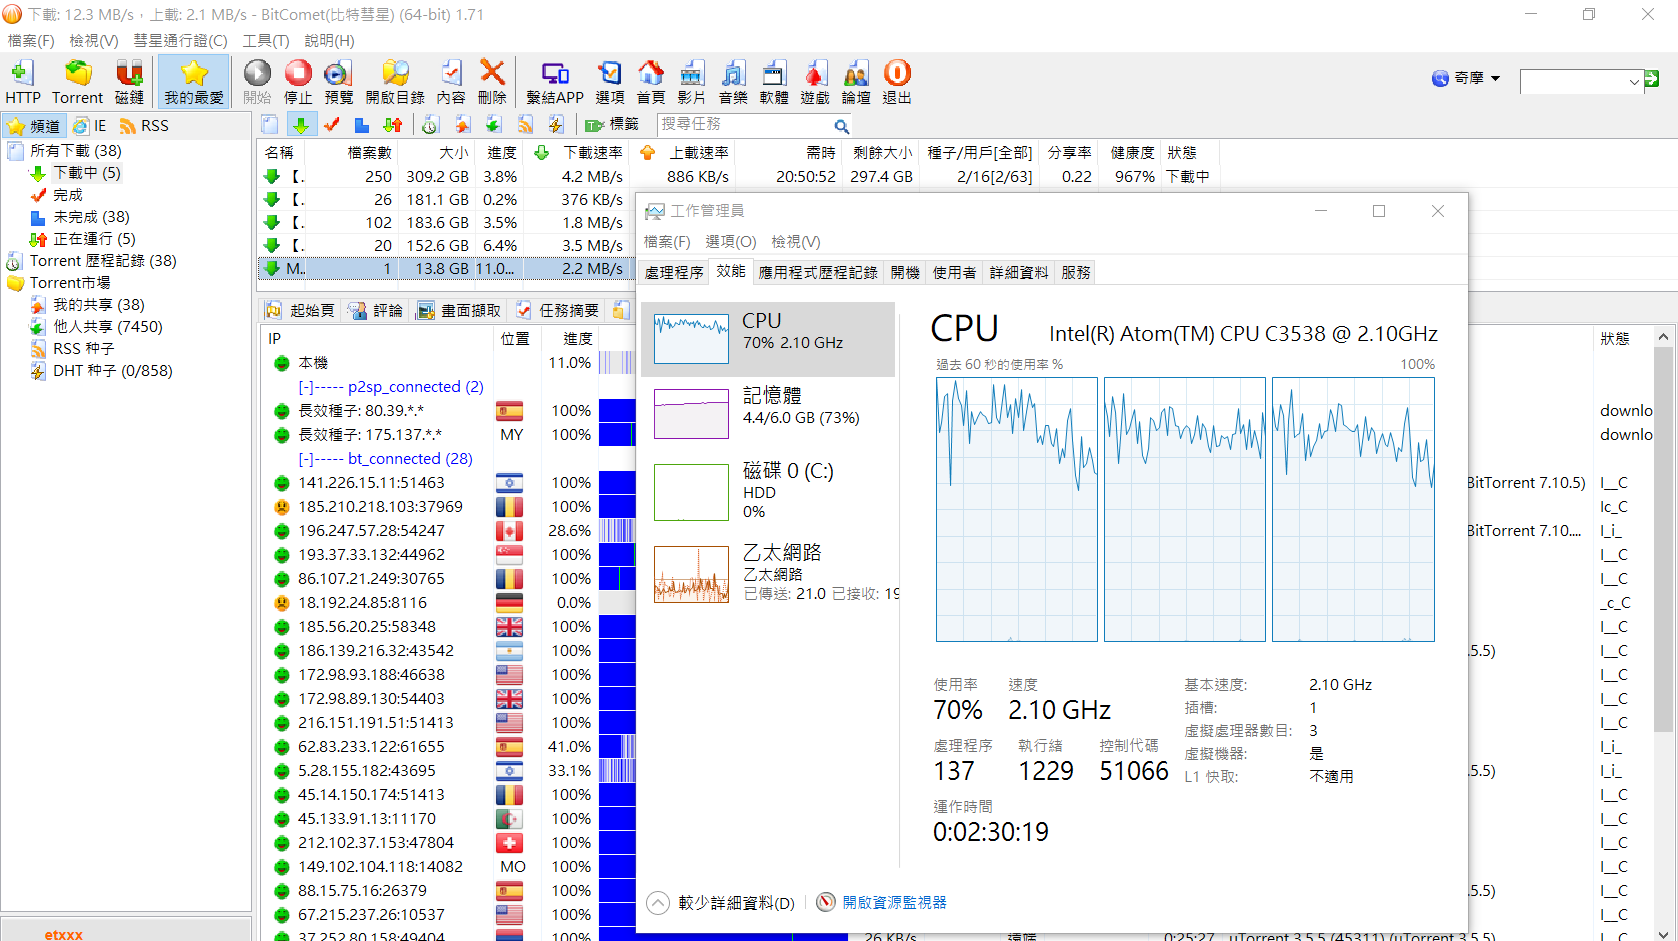Switch to 應用程式歷程記錄 tab
The image size is (1678, 941).
click(818, 272)
